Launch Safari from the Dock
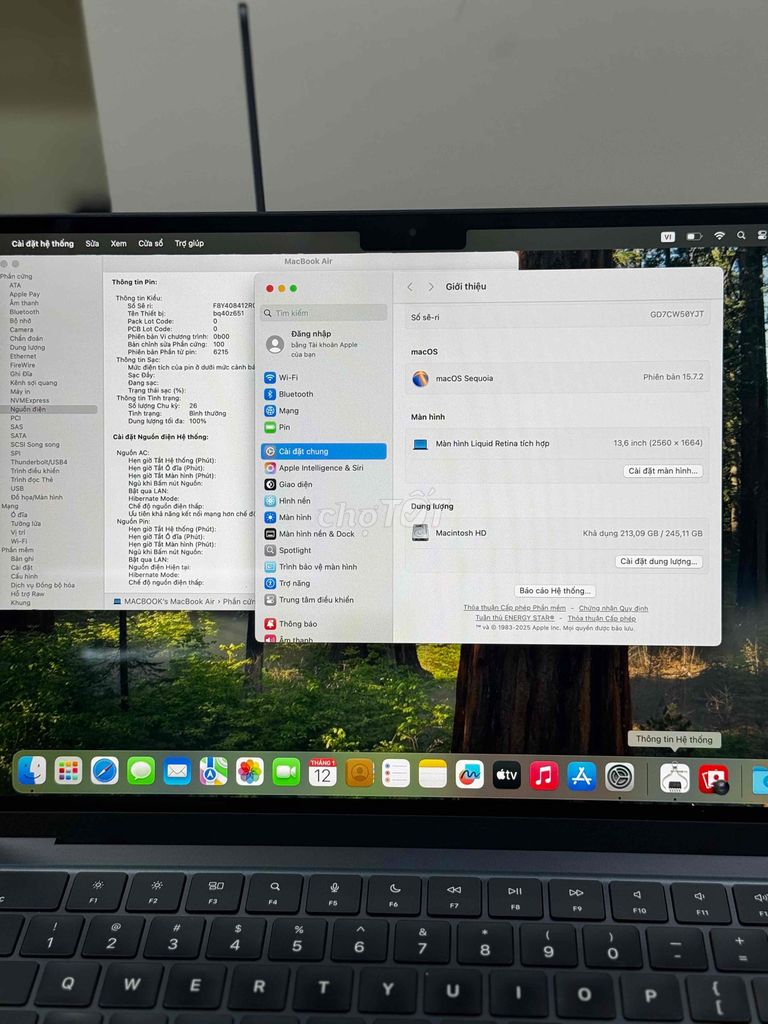Screen dimensions: 768x1024 coord(104,772)
